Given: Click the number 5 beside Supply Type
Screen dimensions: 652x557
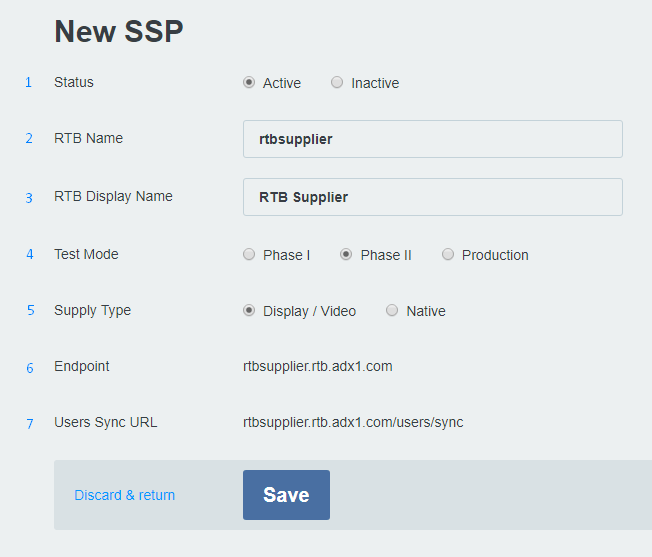Looking at the screenshot, I should coord(30,311).
